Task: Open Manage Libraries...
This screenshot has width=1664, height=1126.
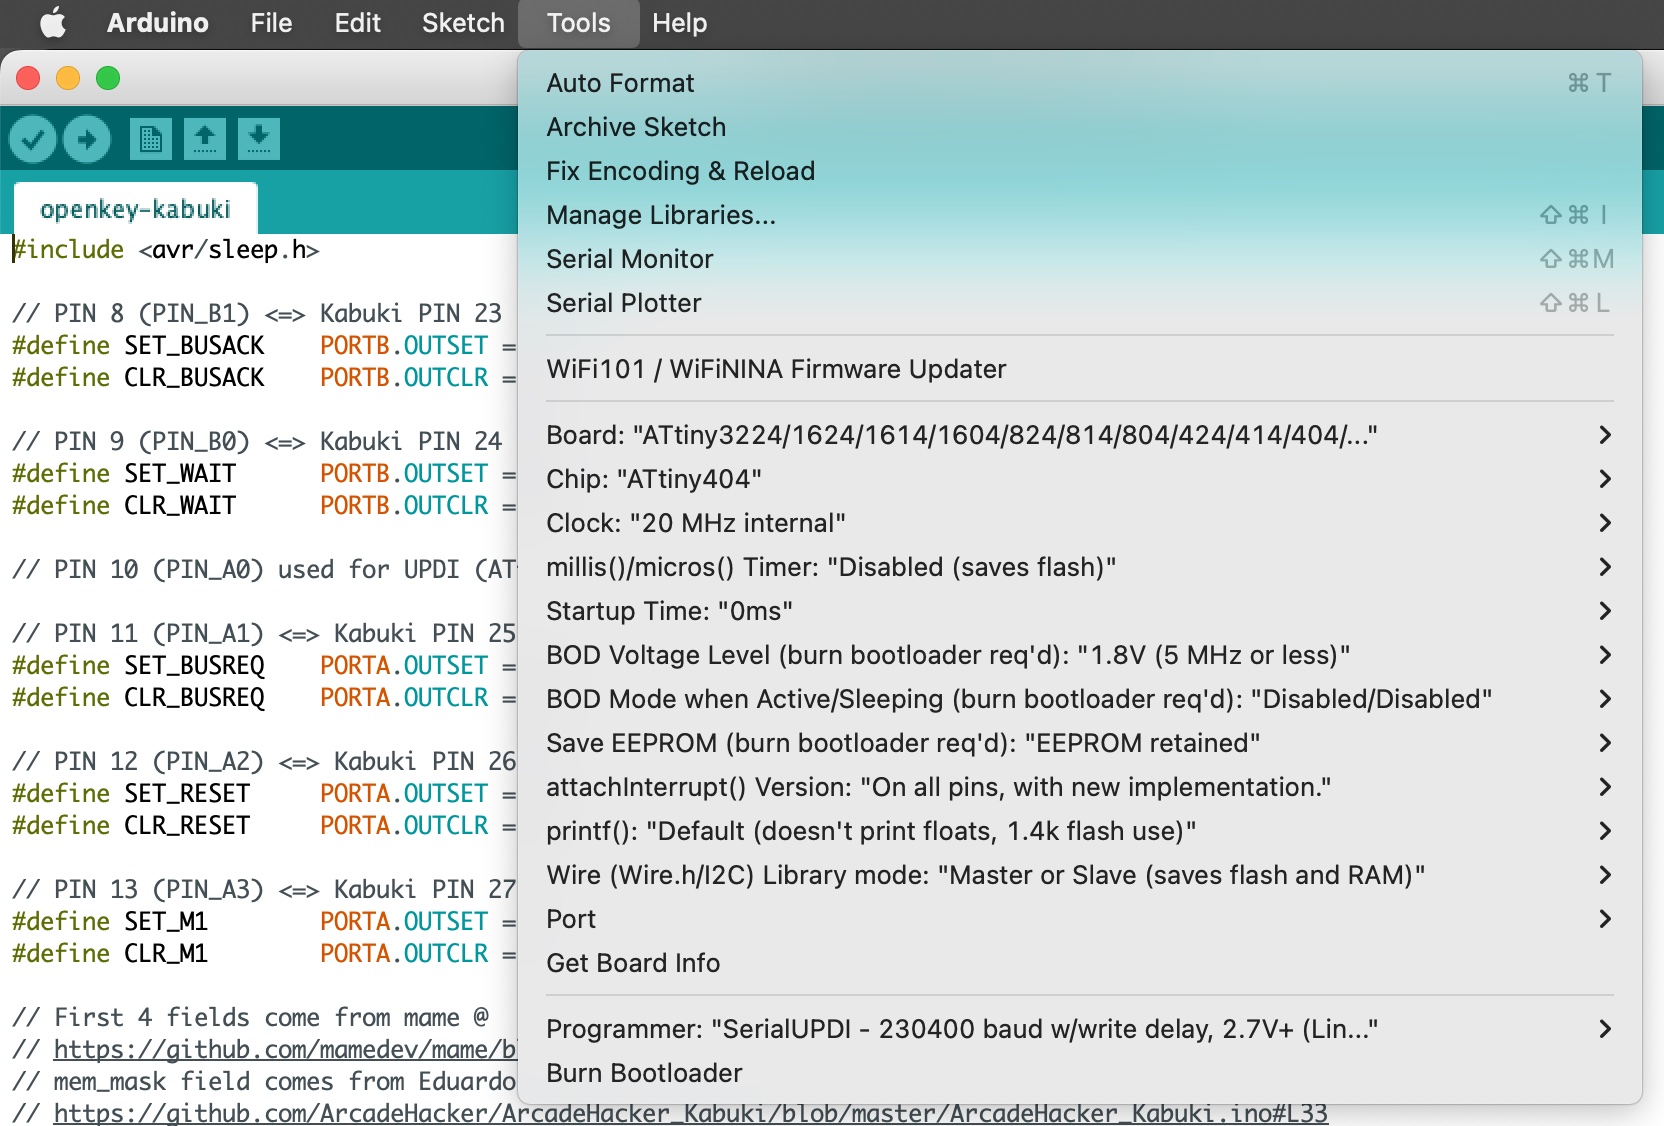Action: point(1080,215)
